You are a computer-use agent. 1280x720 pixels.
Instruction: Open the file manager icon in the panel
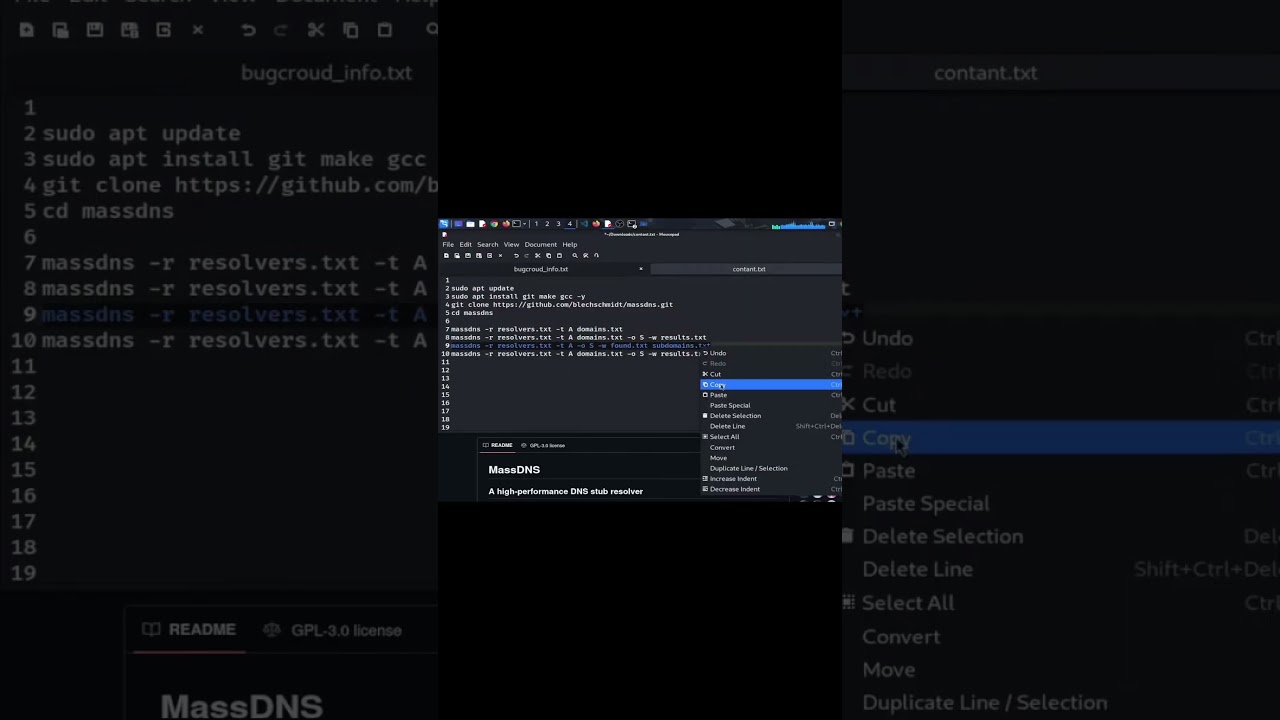tap(470, 224)
